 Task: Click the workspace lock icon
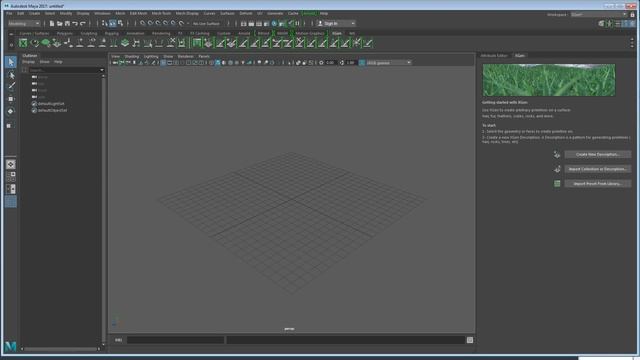(x=632, y=15)
